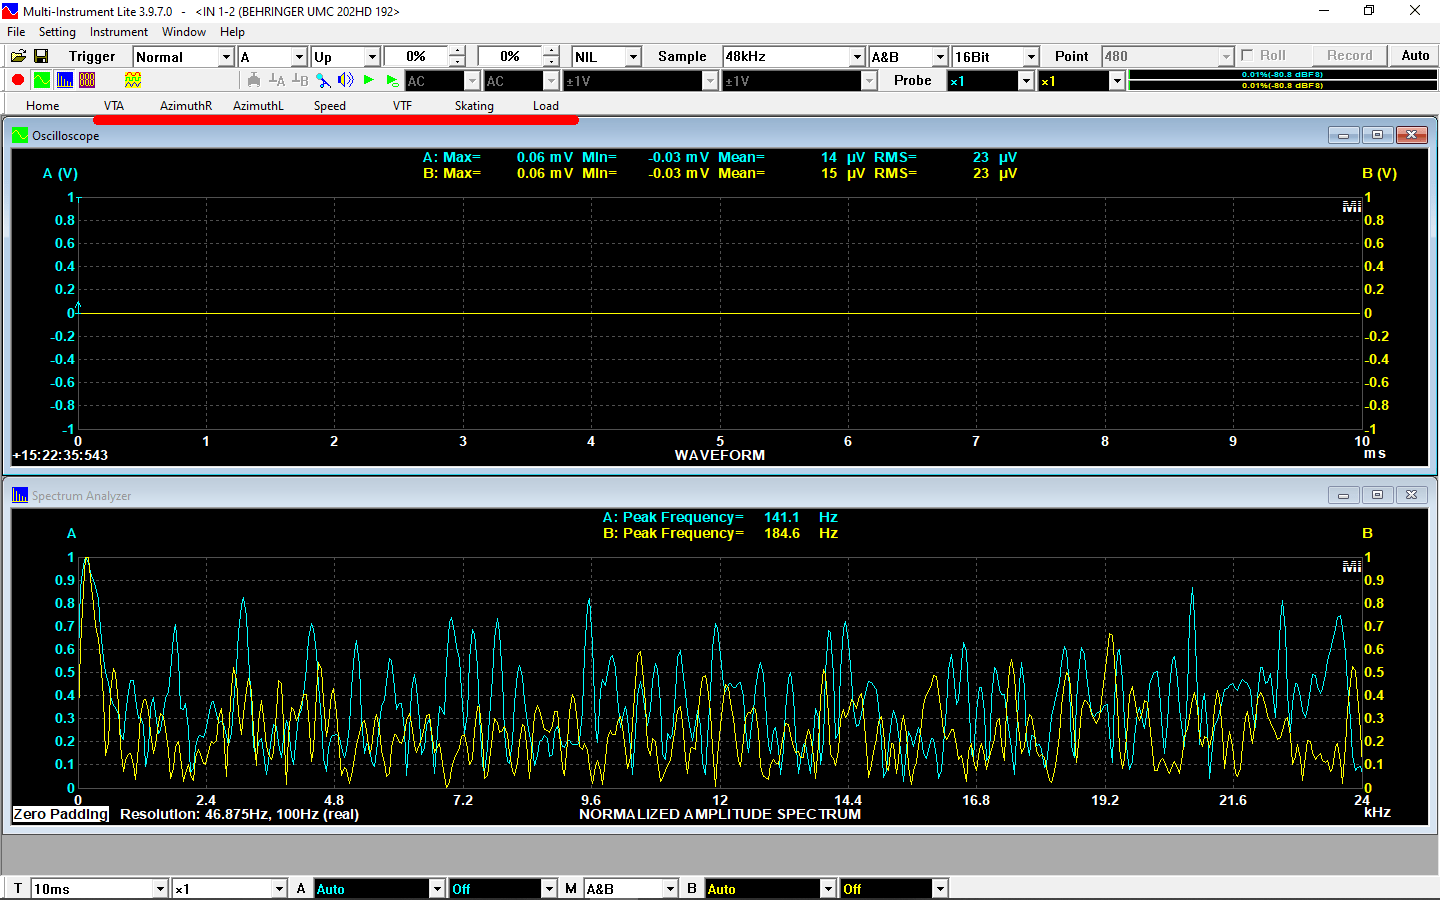Open the Setting menu
The image size is (1440, 900).
click(57, 32)
